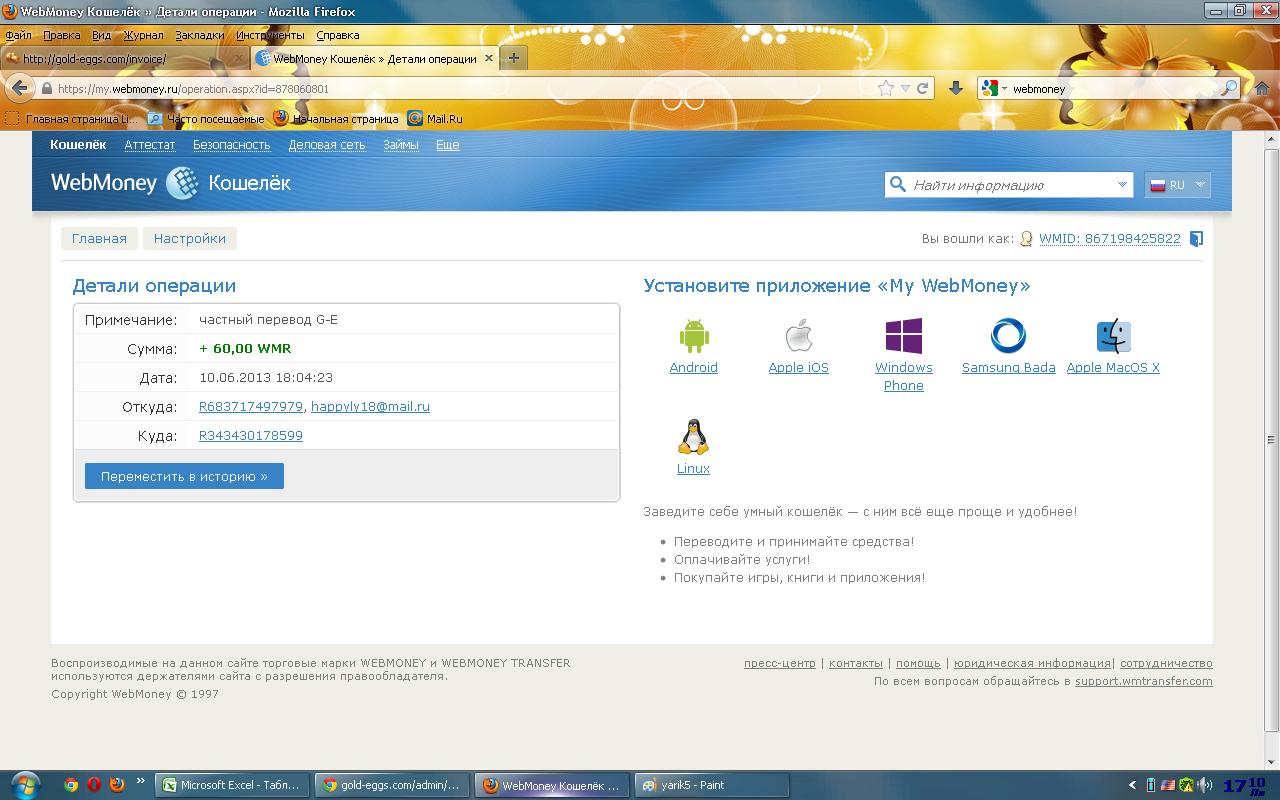Viewport: 1280px width, 800px height.
Task: Reload the page using the refresh icon
Action: [923, 88]
